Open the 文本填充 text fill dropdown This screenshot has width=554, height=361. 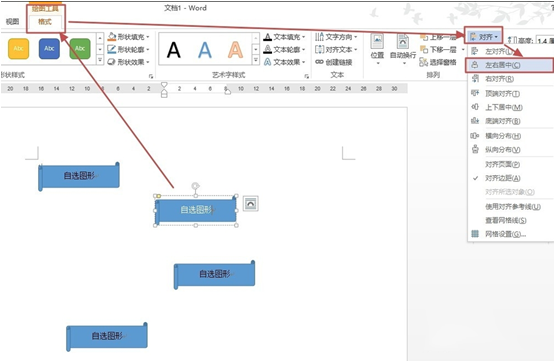(284, 37)
